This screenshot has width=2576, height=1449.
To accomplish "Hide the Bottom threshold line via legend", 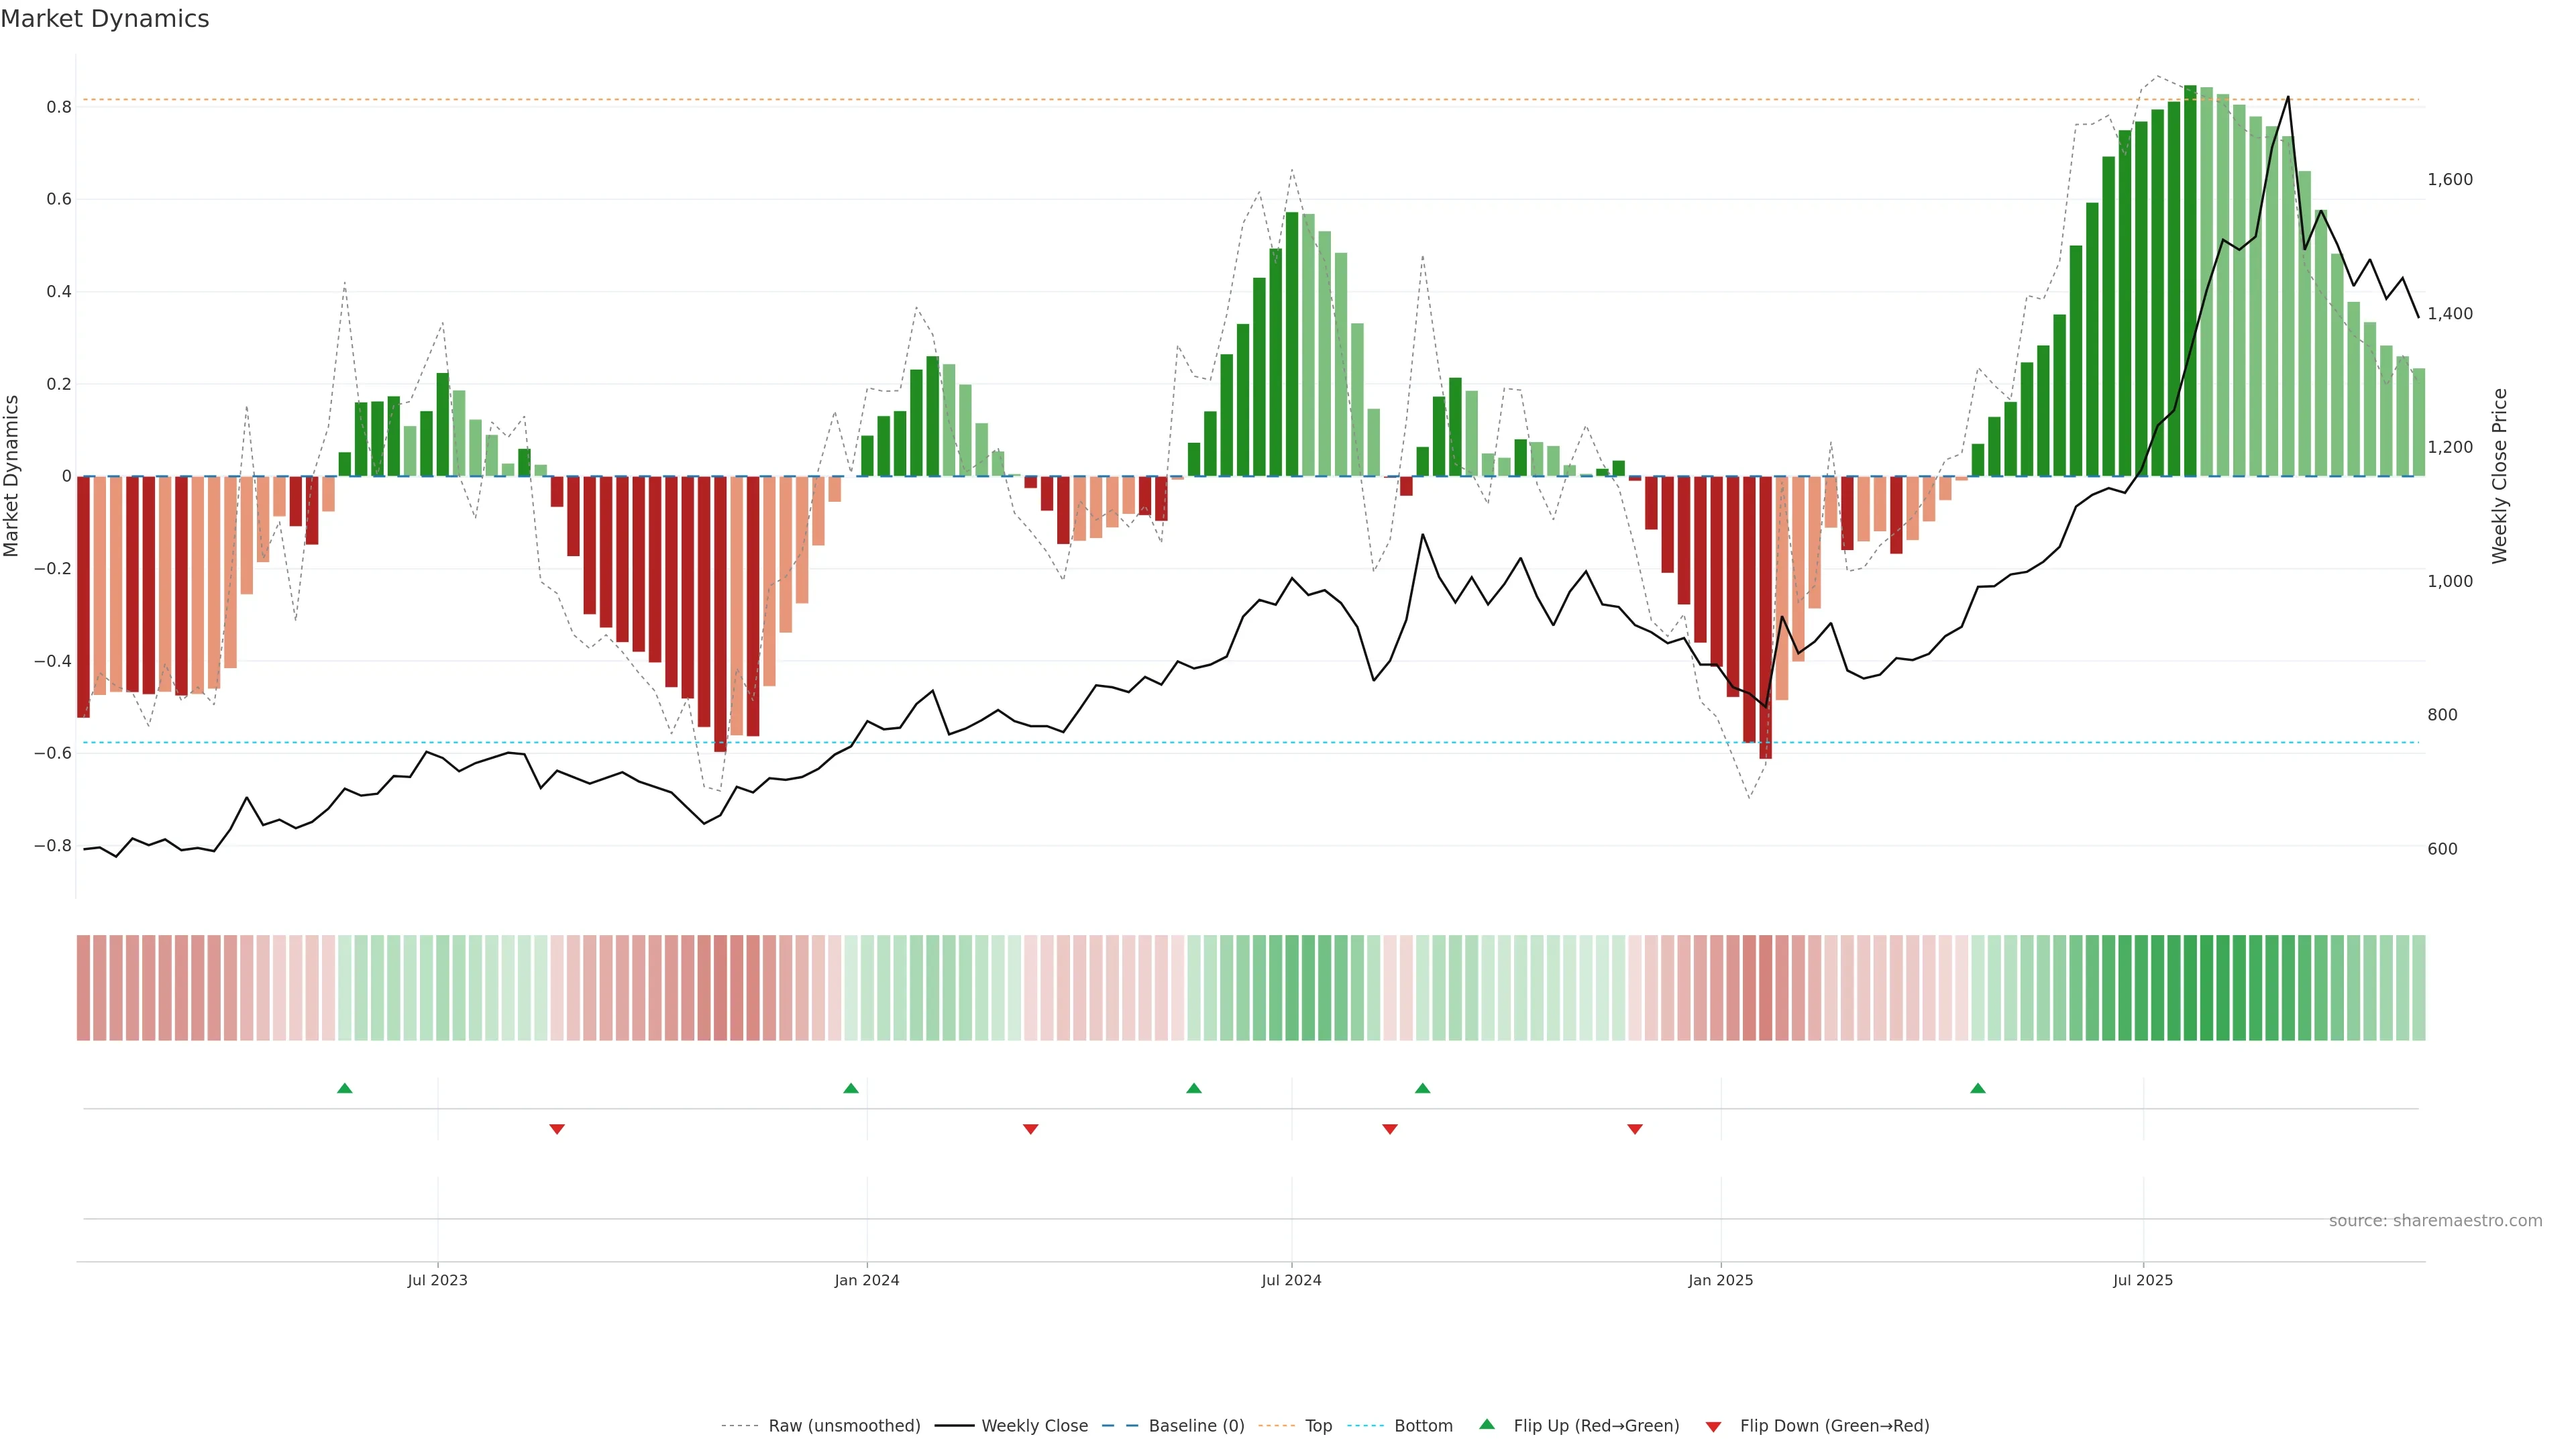I will [1423, 1426].
